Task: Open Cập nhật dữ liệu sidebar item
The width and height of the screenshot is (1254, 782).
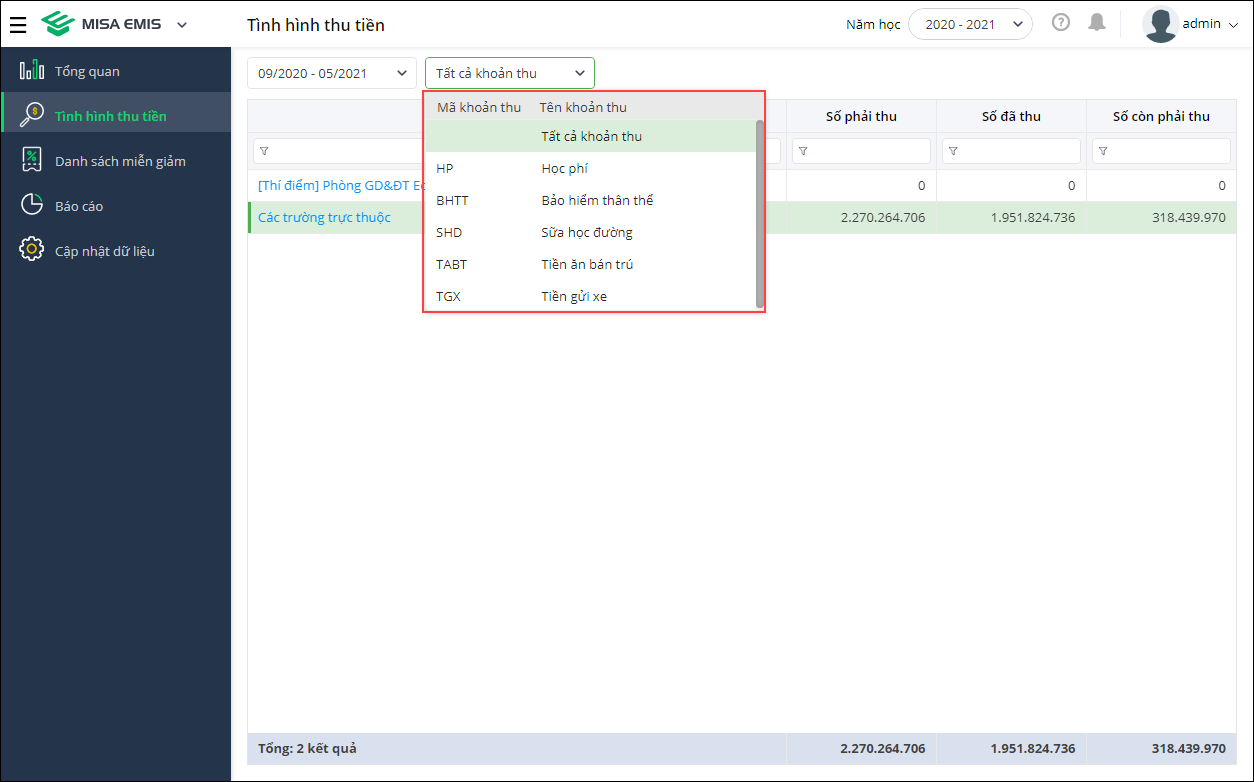Action: (x=116, y=251)
